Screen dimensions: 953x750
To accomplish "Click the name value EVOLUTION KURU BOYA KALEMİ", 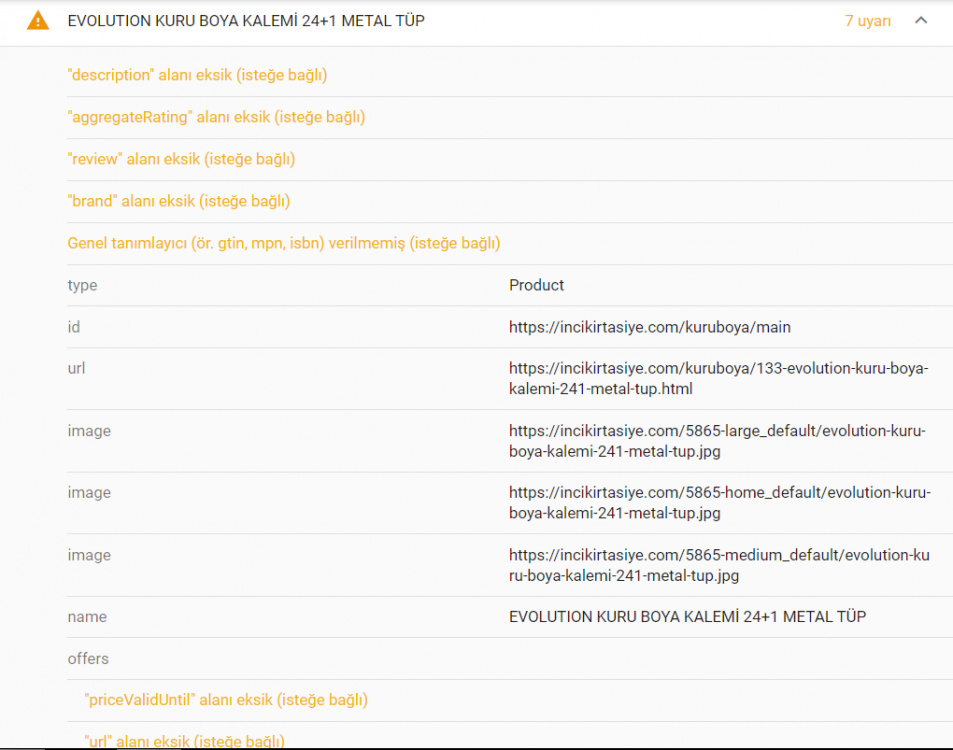I will click(x=687, y=617).
